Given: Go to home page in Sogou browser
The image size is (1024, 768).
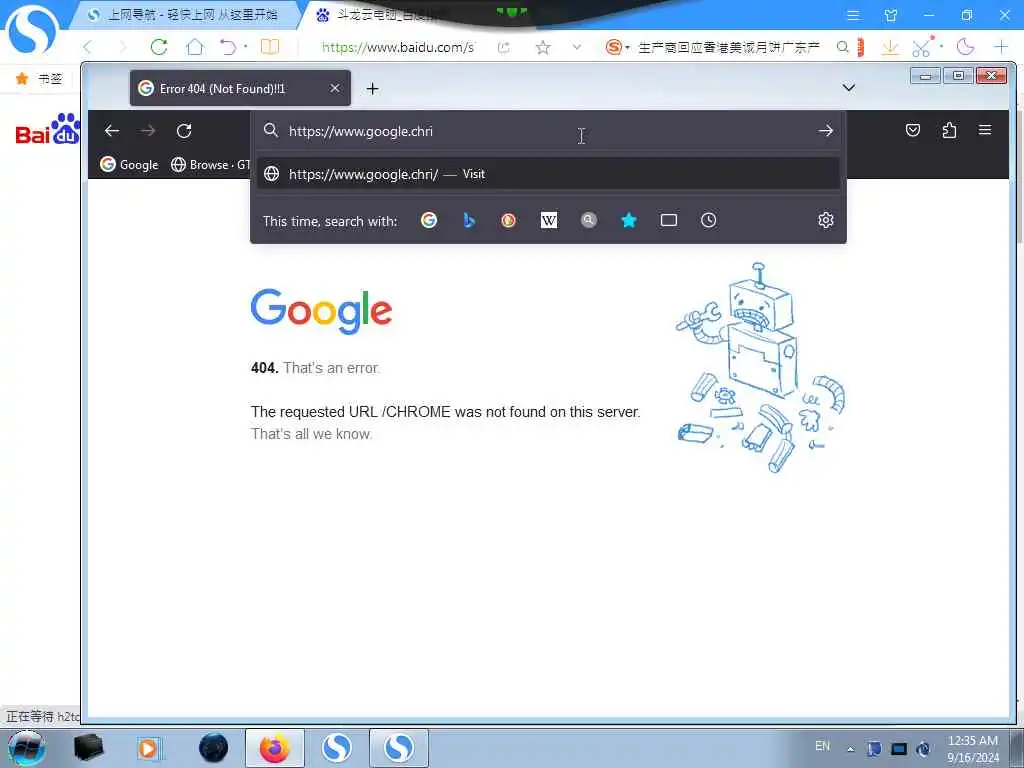Looking at the screenshot, I should pyautogui.click(x=195, y=46).
